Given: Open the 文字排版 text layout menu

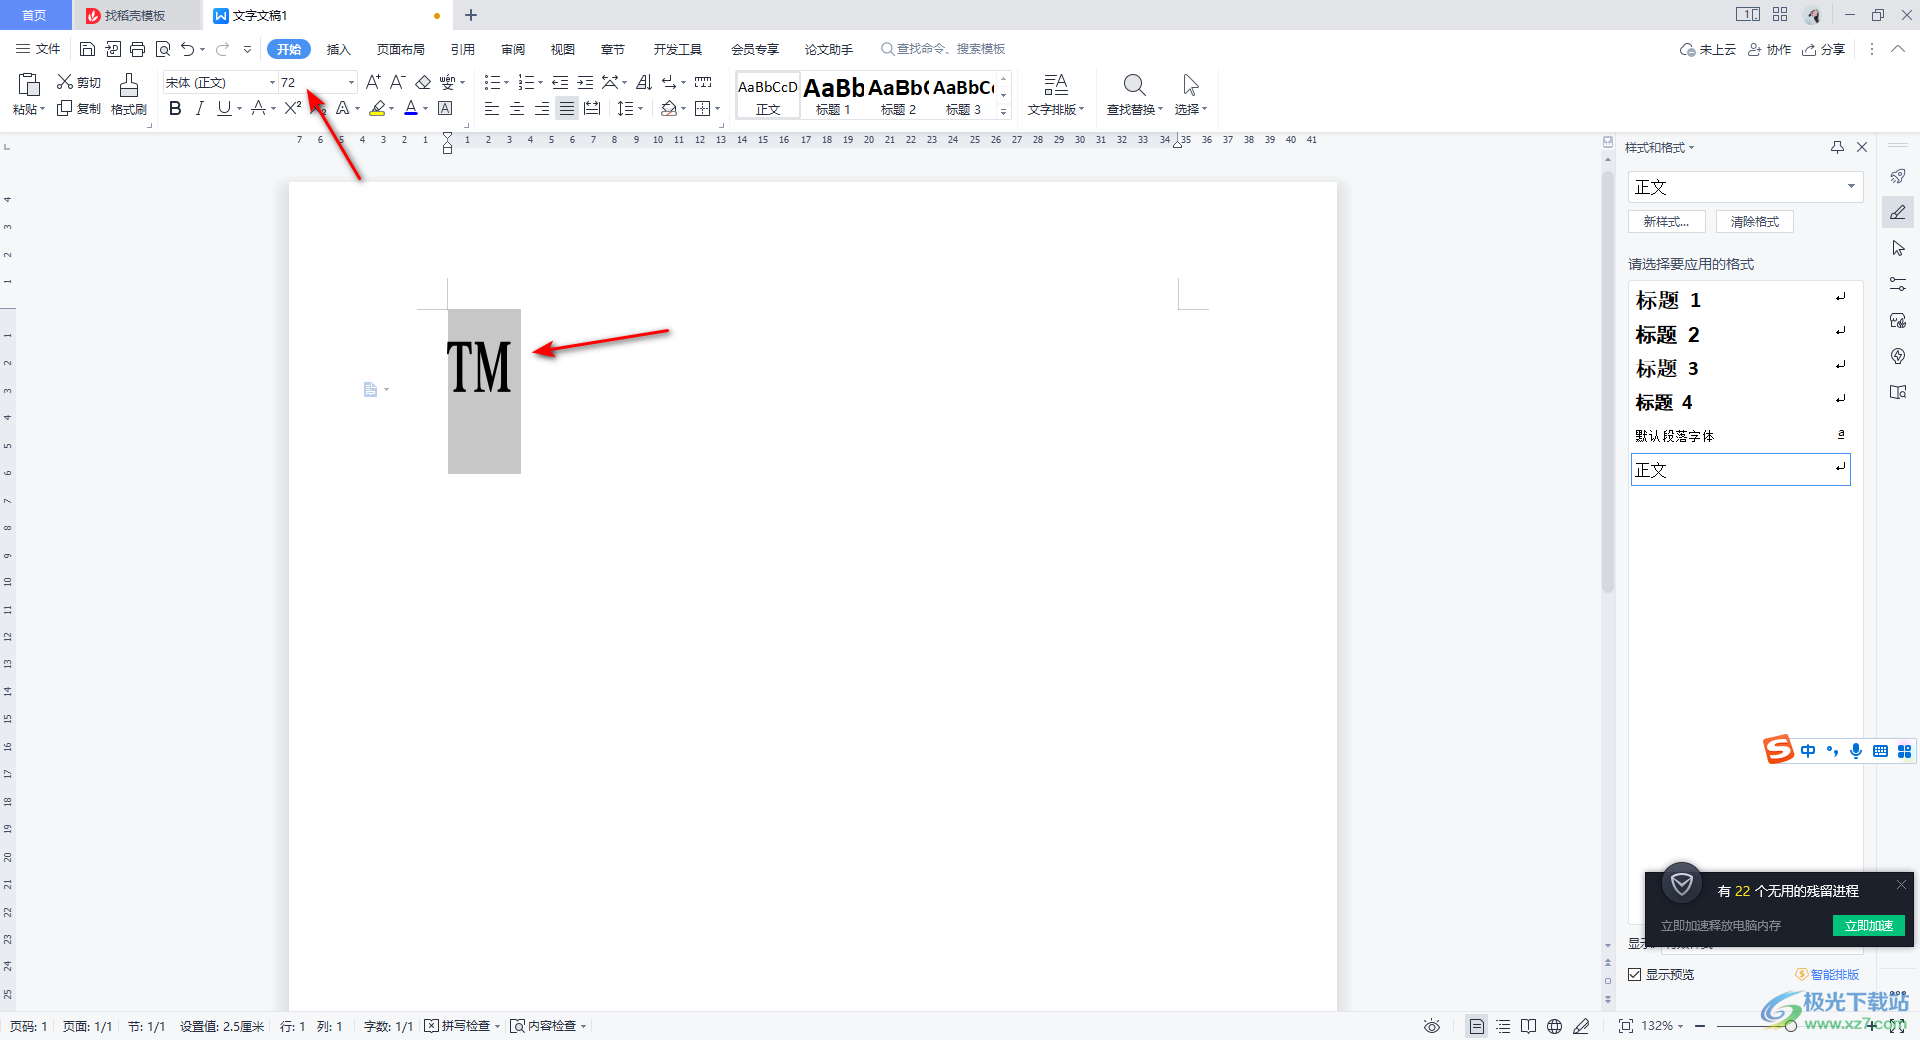Looking at the screenshot, I should tap(1056, 95).
